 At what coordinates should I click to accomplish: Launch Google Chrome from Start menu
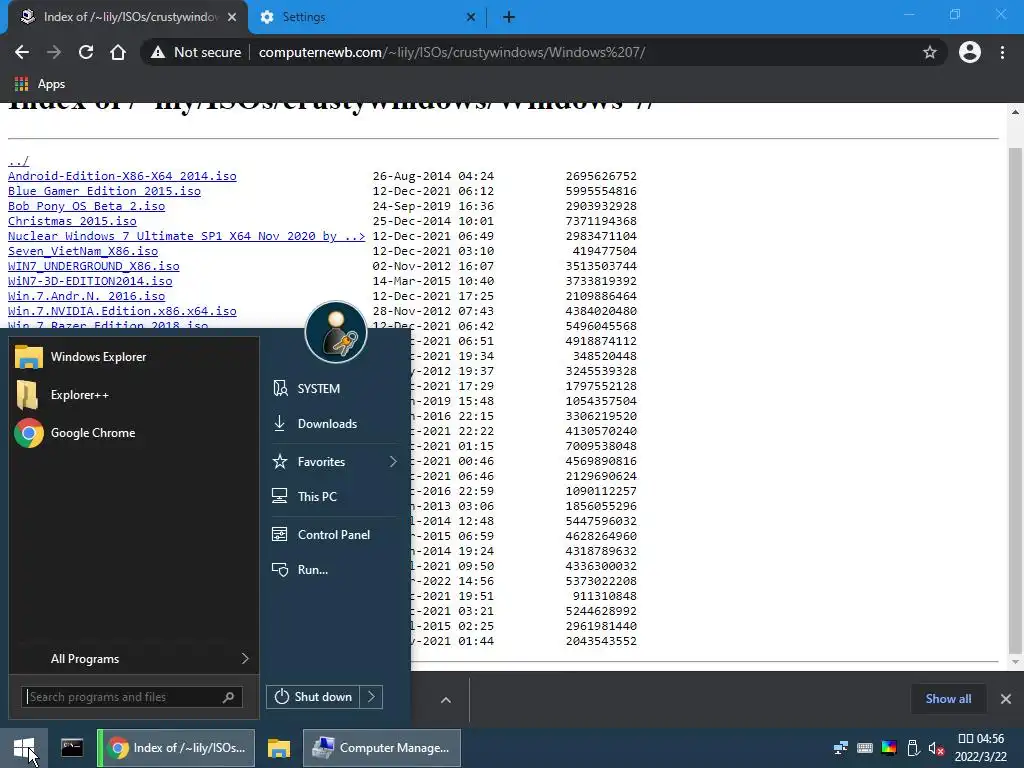(x=134, y=432)
